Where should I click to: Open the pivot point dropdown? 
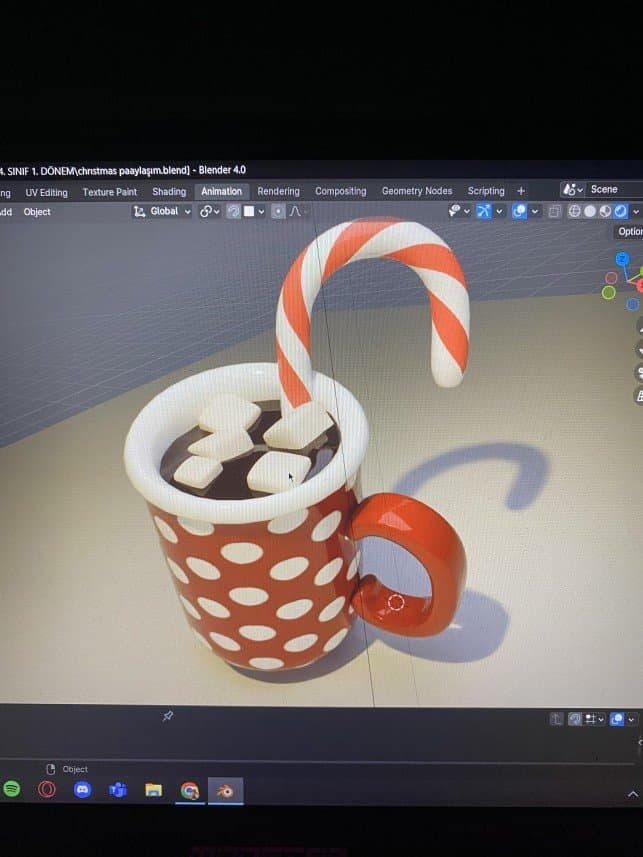tap(209, 212)
